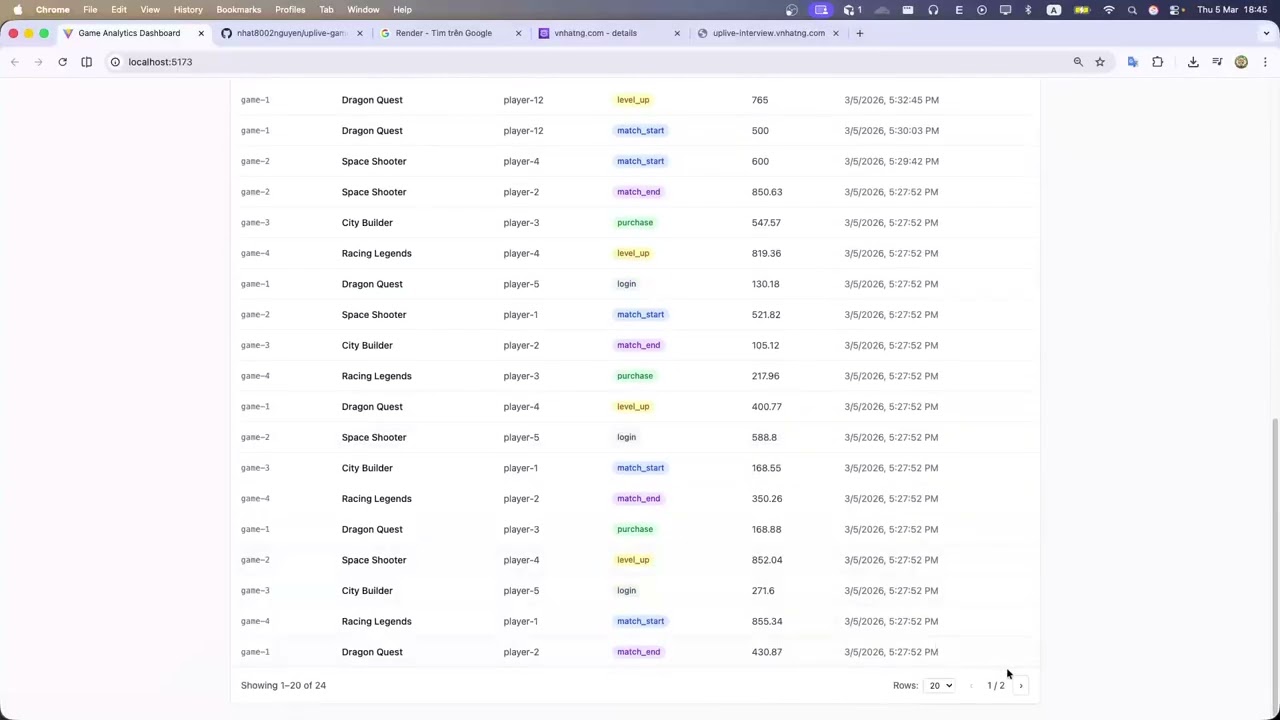The width and height of the screenshot is (1280, 720).
Task: Click the timestamp 3/5/2026, 5:29:42 PM
Action: [891, 162]
